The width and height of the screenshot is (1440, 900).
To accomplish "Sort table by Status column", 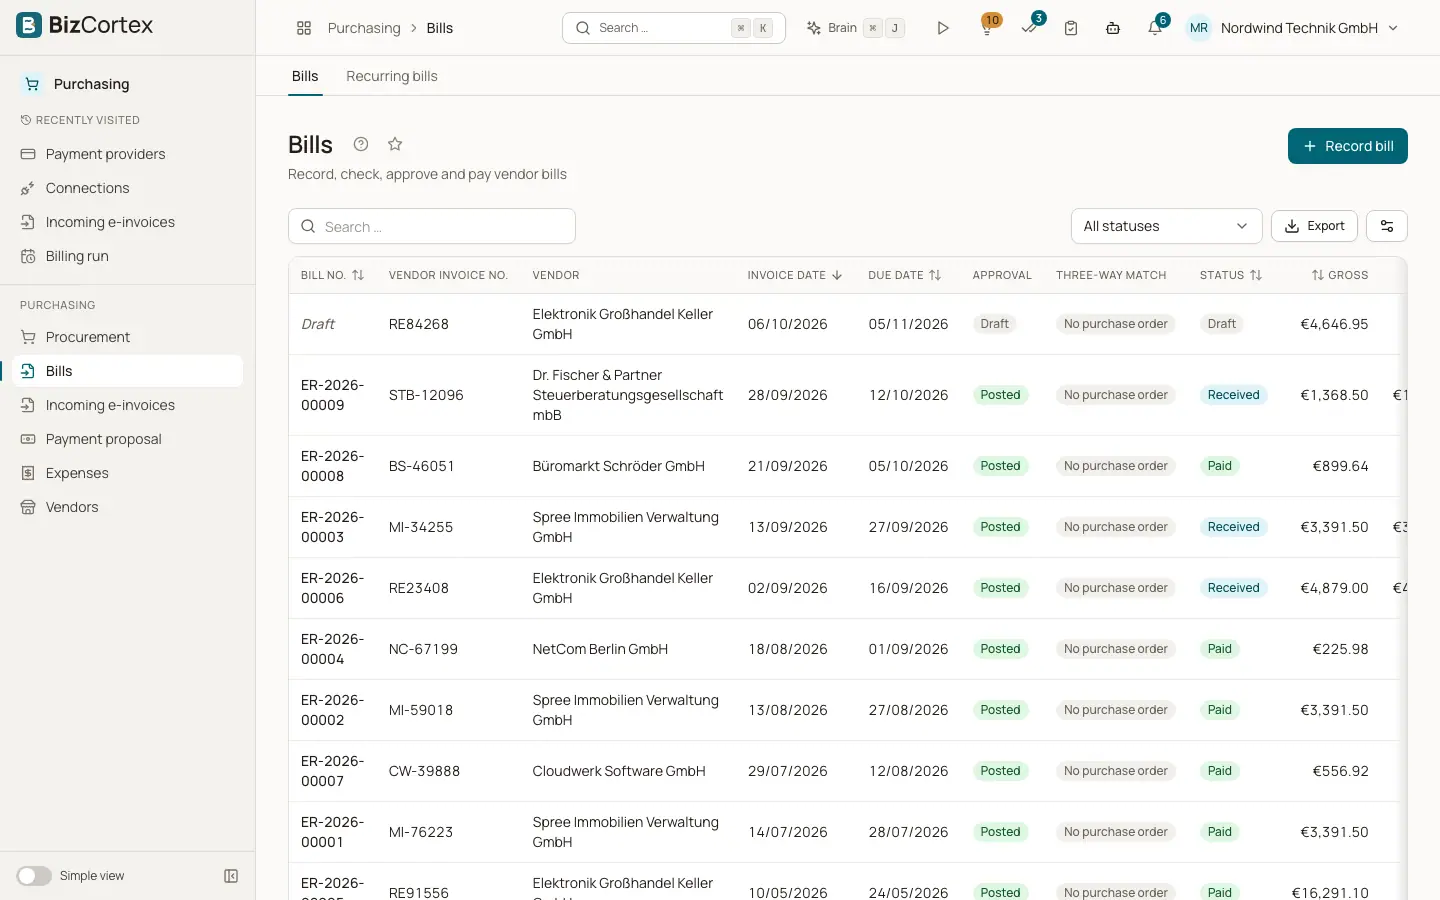I will 1231,275.
